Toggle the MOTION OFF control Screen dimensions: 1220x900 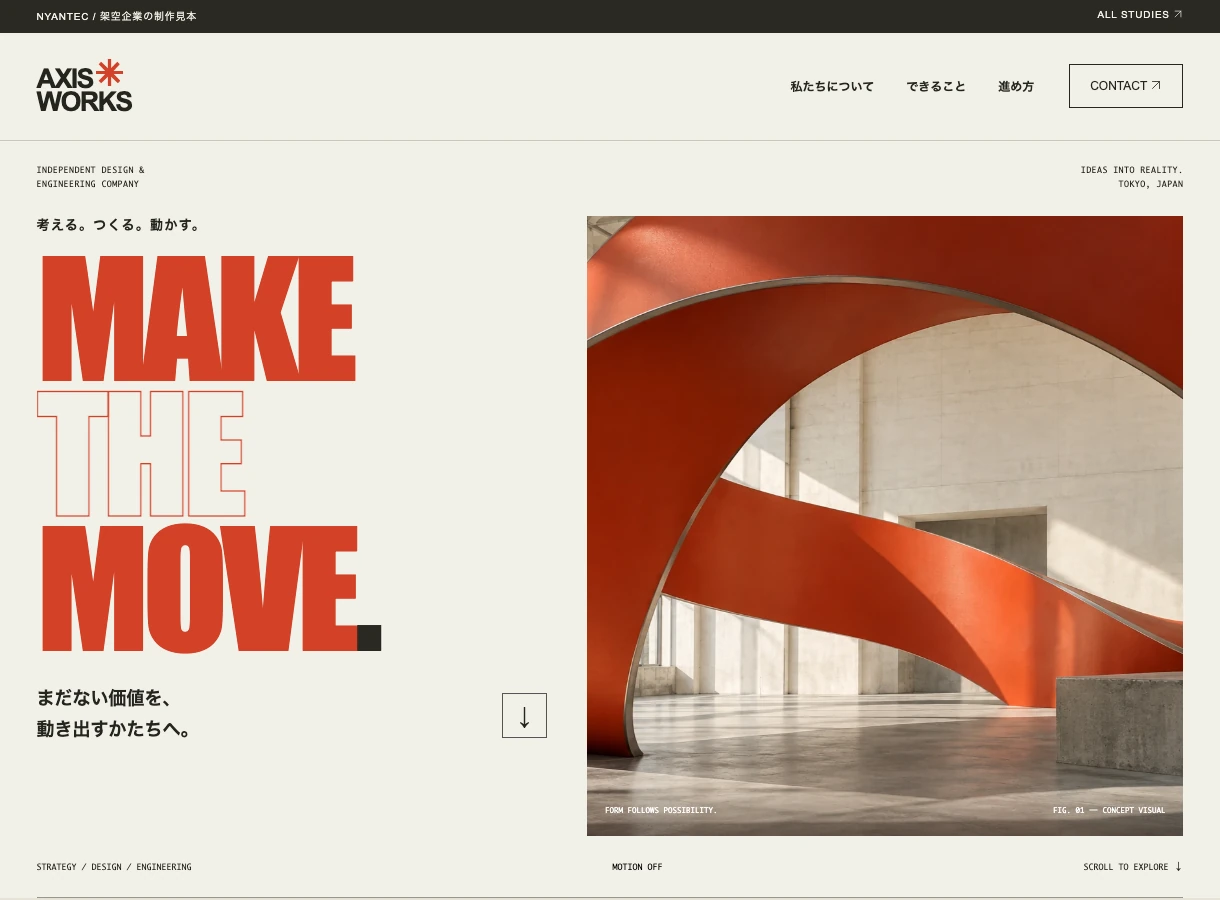(x=637, y=867)
